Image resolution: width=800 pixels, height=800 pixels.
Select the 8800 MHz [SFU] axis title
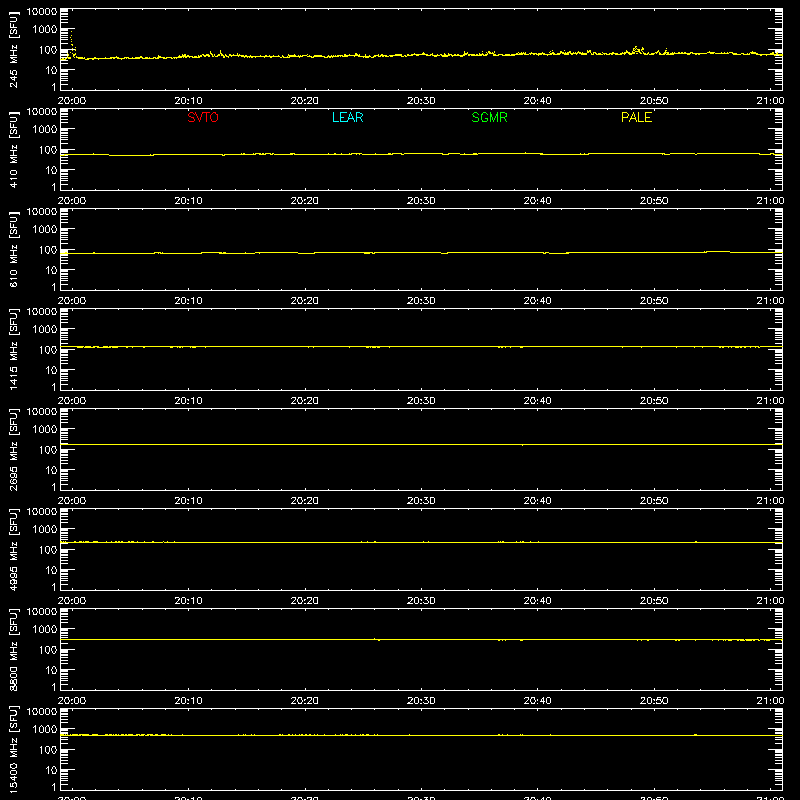pyautogui.click(x=14, y=649)
